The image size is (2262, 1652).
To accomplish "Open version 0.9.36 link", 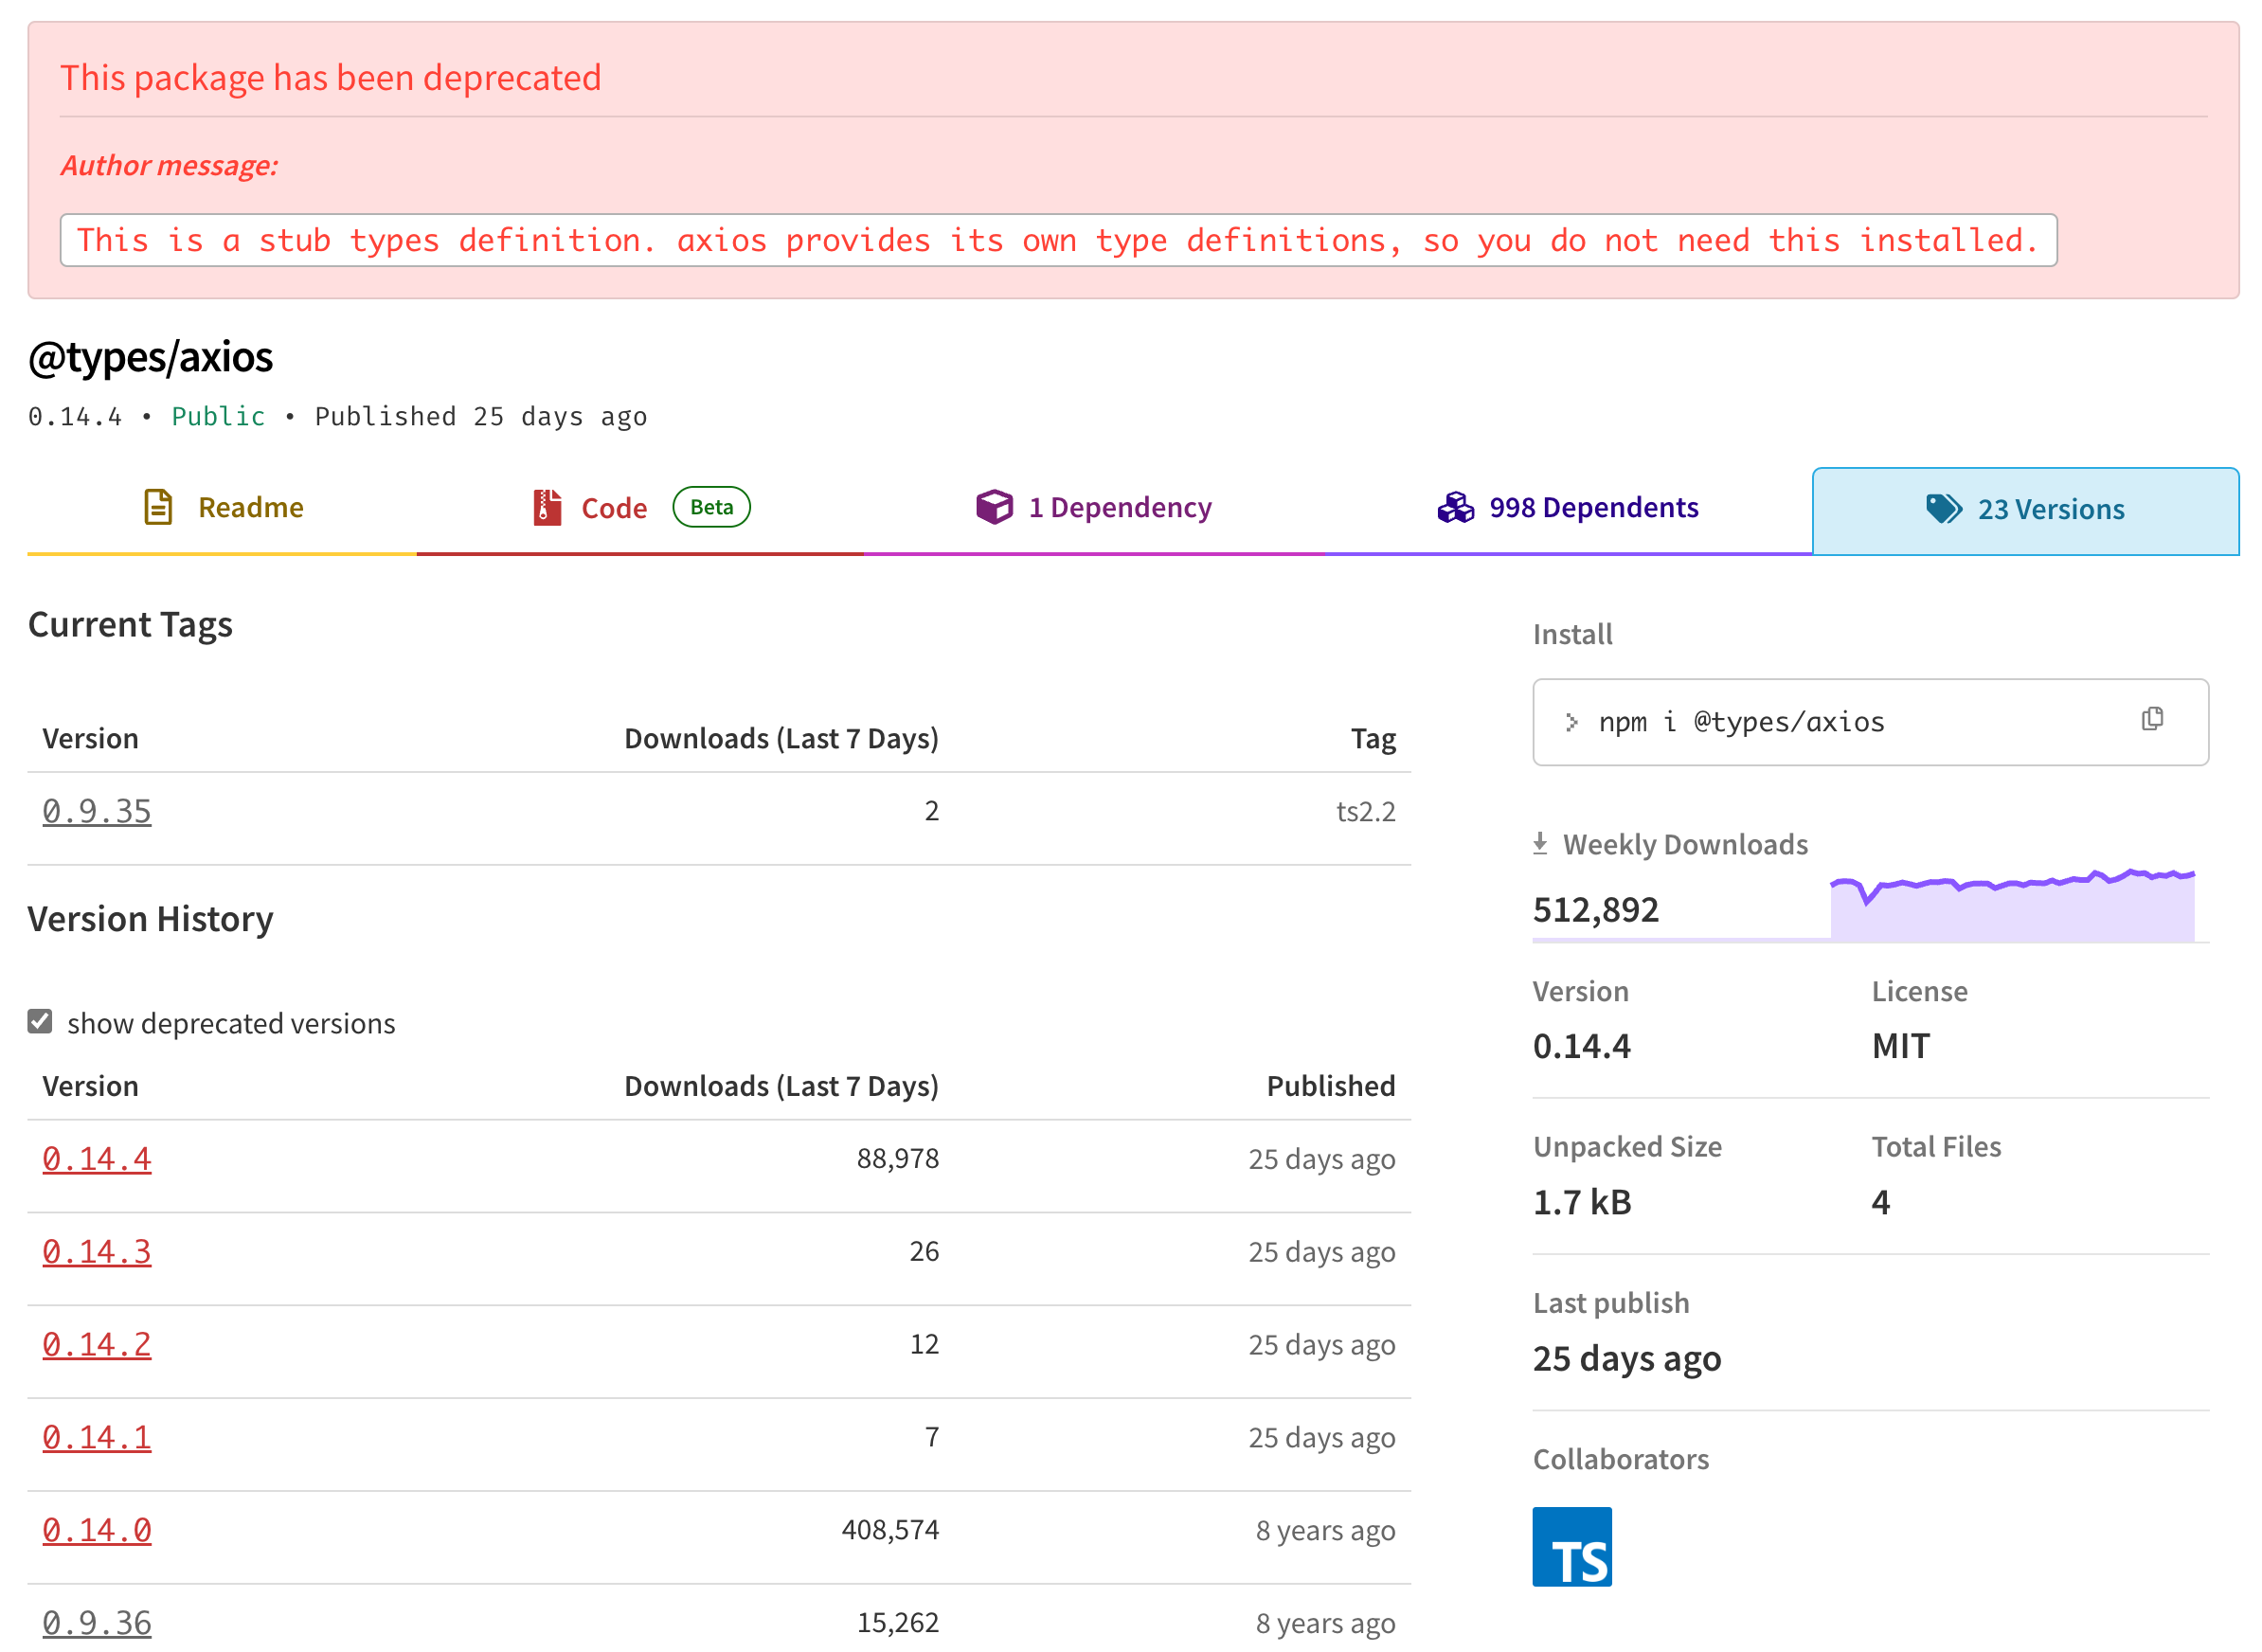I will (97, 1622).
